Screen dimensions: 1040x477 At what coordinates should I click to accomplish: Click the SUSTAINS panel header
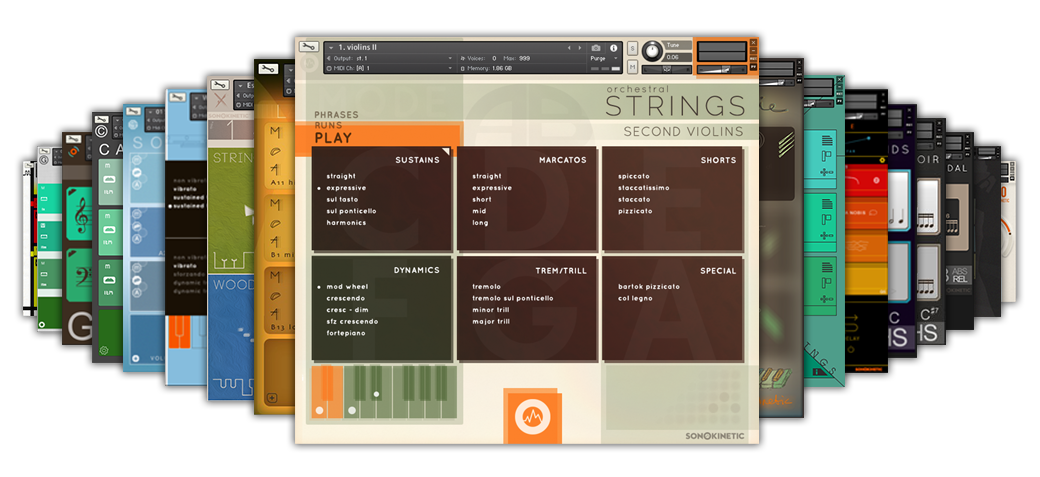[x=417, y=160]
